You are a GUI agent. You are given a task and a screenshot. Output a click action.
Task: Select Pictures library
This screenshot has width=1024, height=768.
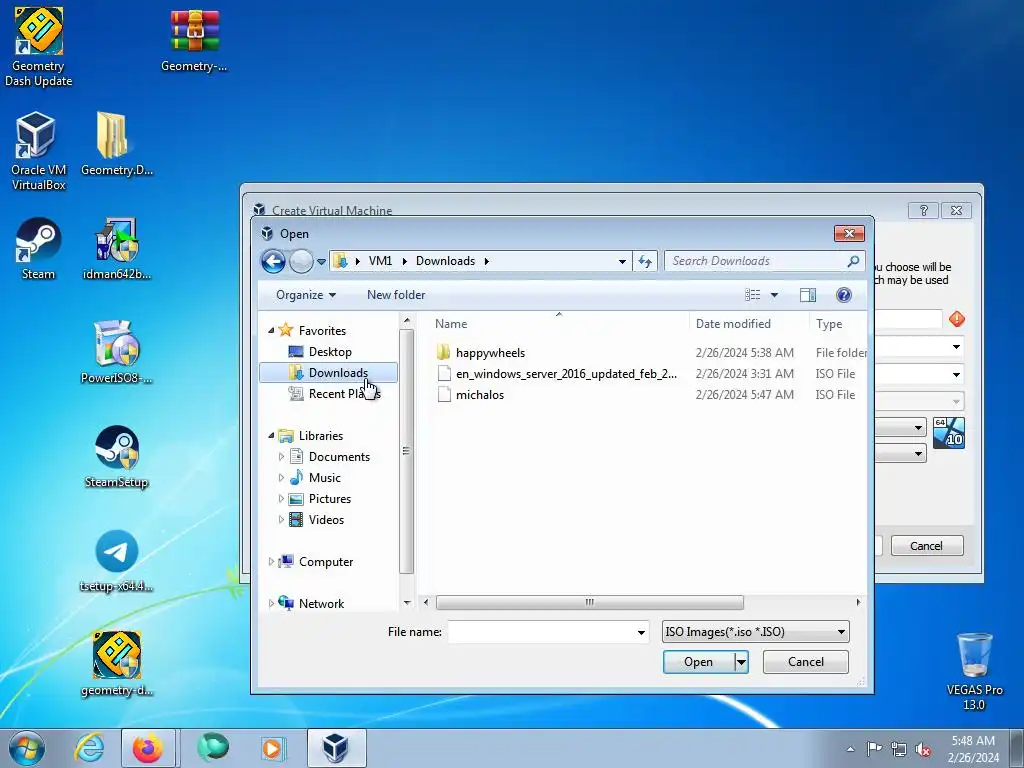(x=329, y=499)
